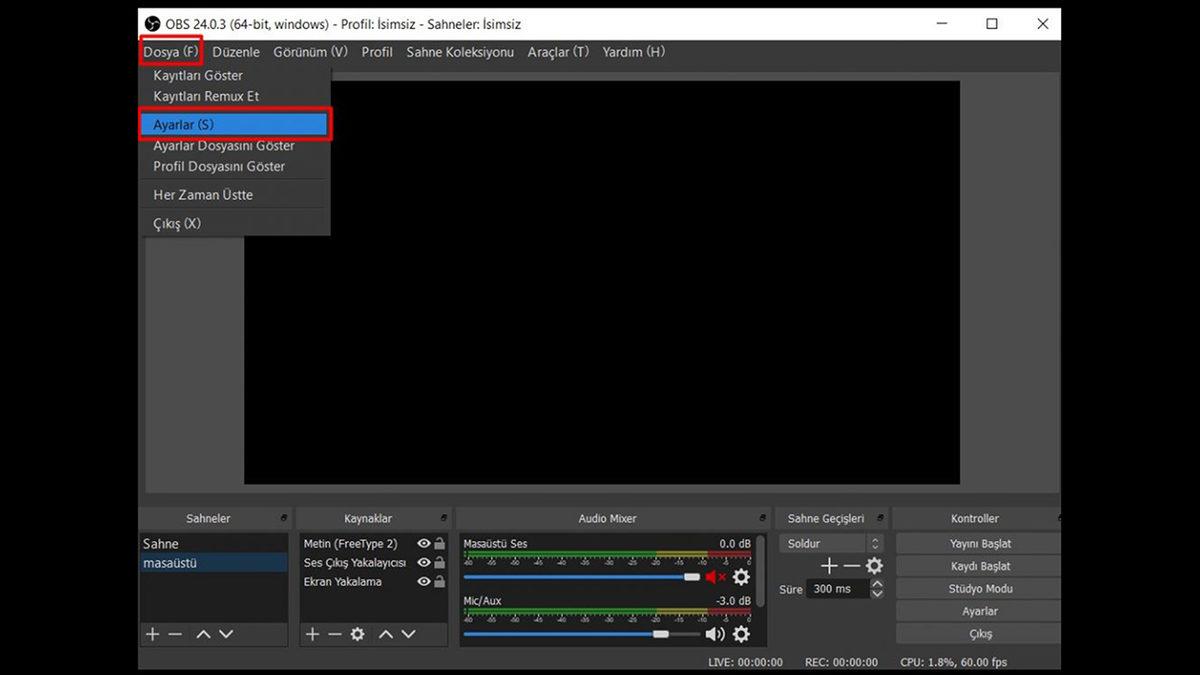Unlock the Metin (FreeType 2) source

[x=440, y=543]
